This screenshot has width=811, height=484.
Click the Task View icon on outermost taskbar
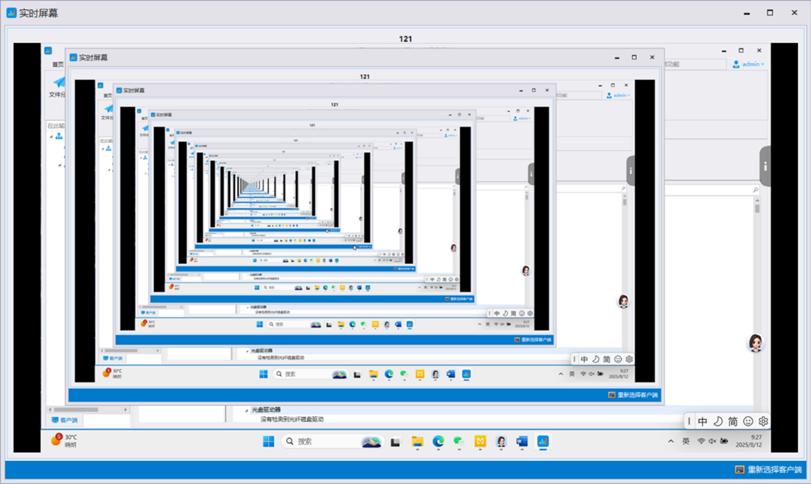click(x=396, y=441)
